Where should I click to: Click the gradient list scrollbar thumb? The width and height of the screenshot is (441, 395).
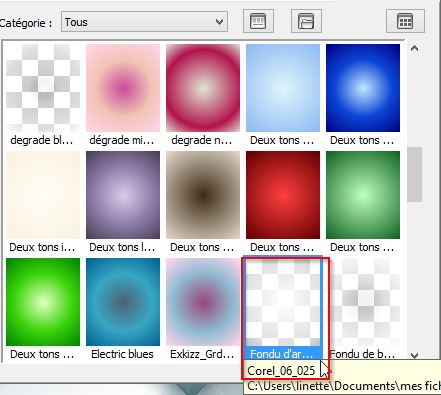click(x=414, y=174)
